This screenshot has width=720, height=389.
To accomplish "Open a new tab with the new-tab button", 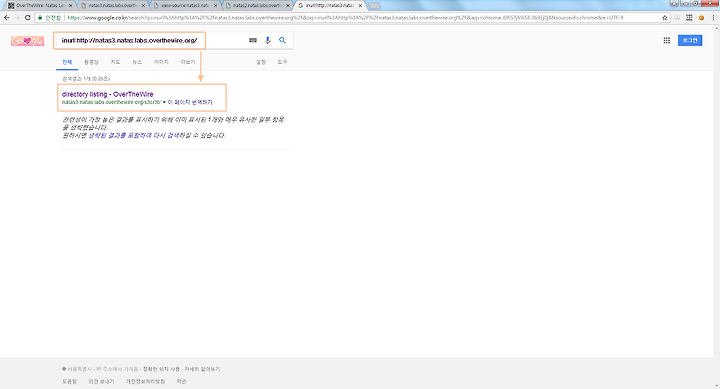I will coord(374,6).
